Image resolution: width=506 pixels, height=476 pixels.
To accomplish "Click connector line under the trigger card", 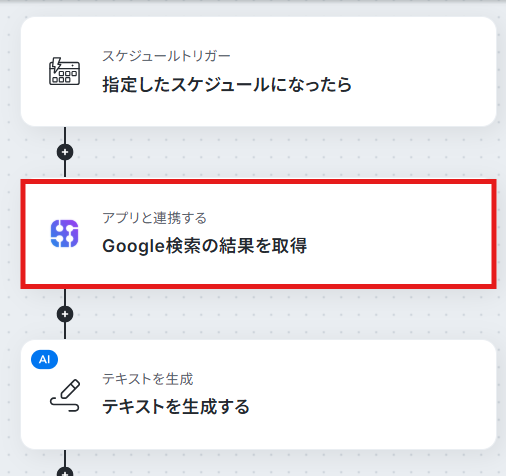I will (x=65, y=135).
